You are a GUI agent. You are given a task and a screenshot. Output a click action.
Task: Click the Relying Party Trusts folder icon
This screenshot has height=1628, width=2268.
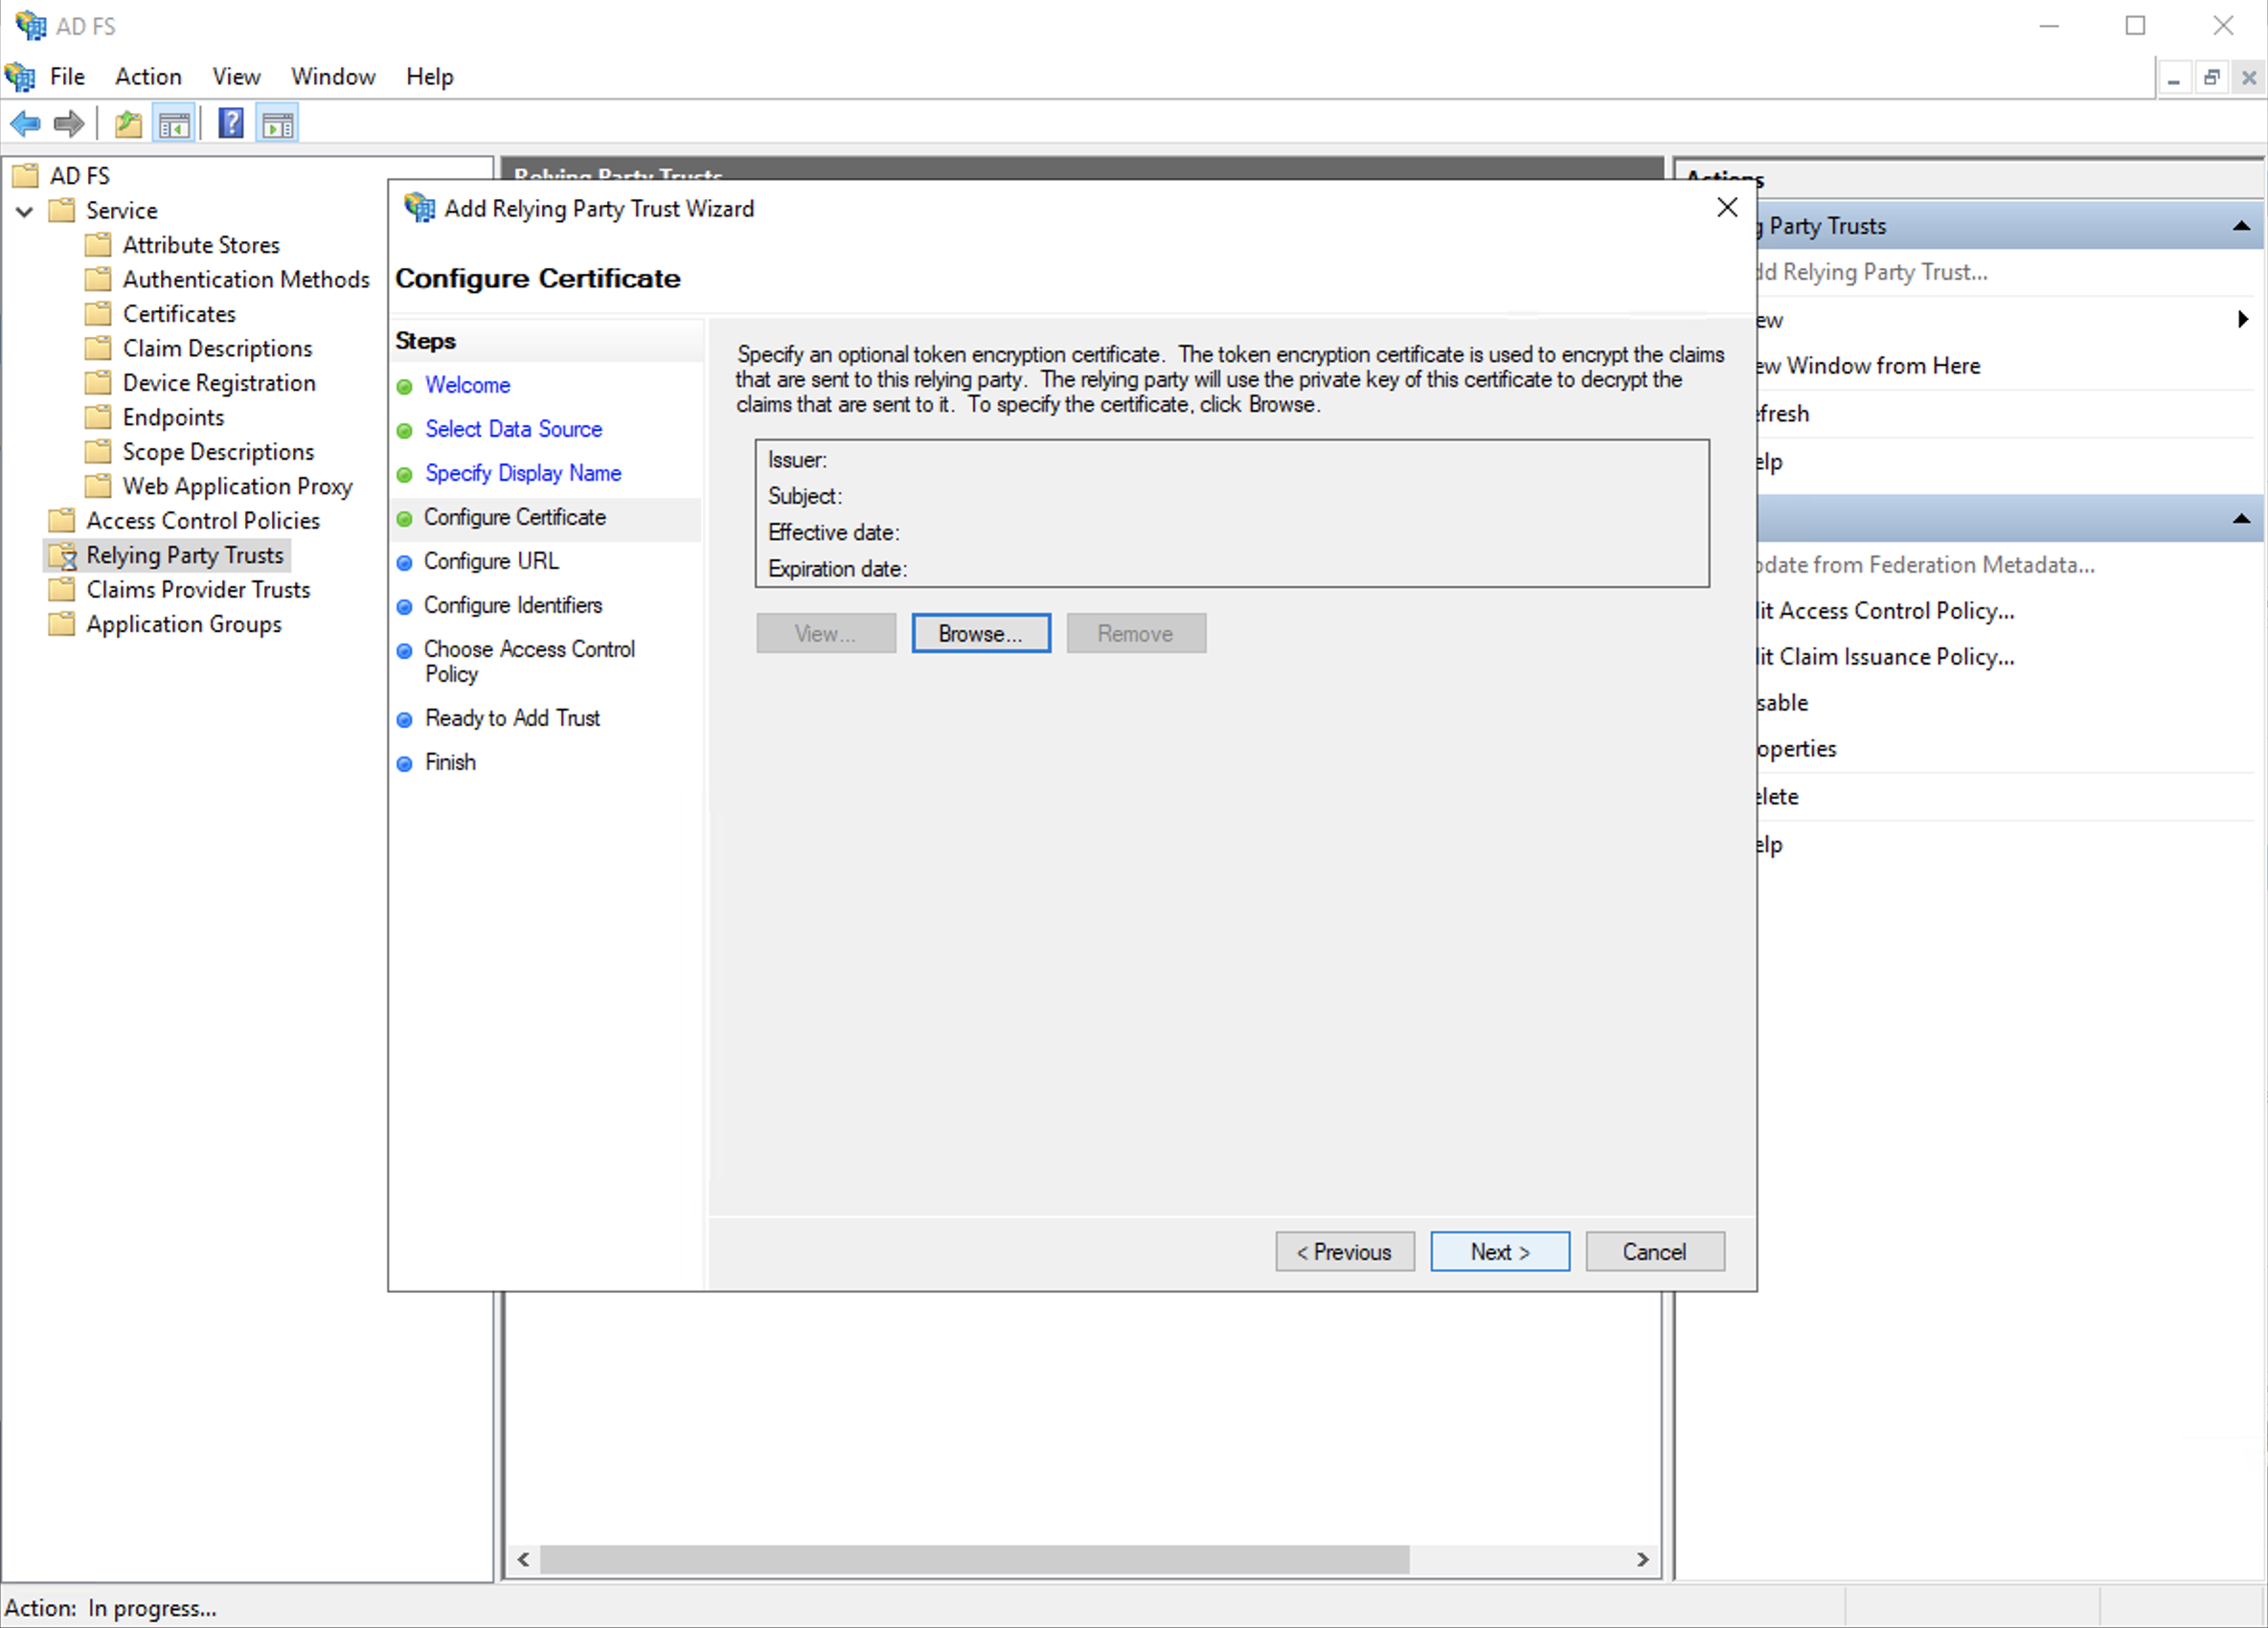(62, 555)
